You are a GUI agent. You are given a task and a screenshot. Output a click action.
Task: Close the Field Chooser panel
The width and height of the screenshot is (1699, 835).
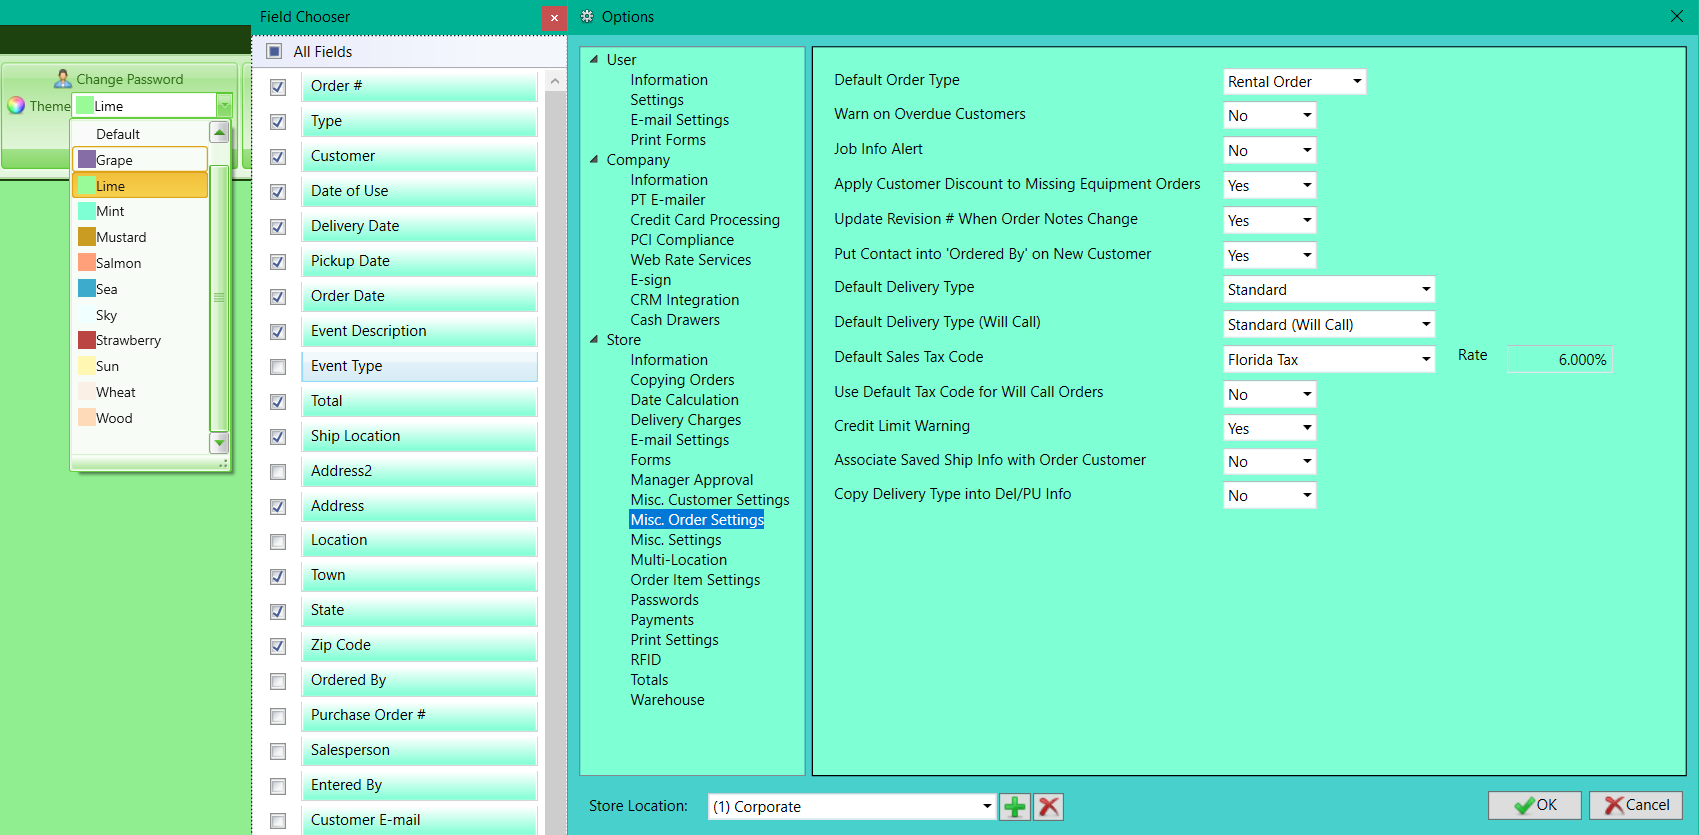pyautogui.click(x=554, y=18)
